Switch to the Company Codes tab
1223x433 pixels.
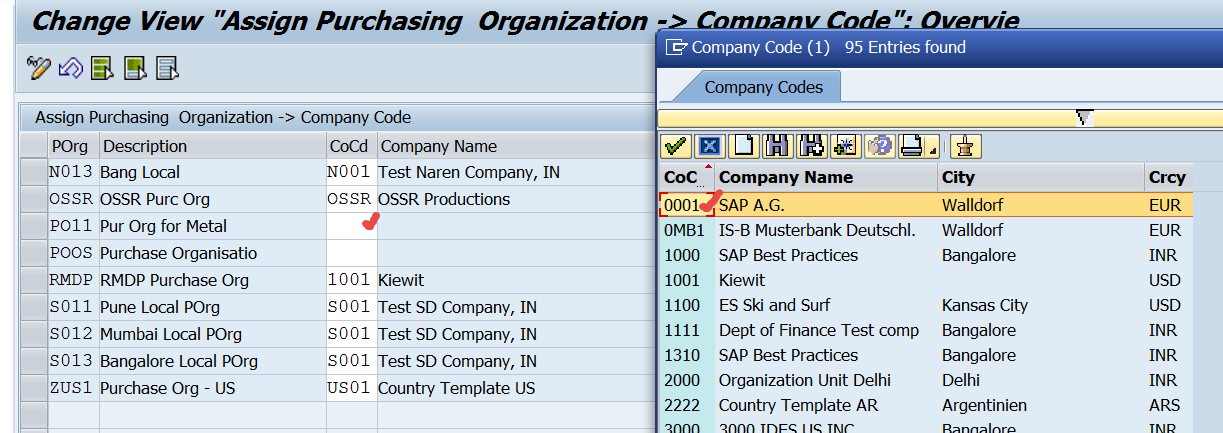coord(763,87)
